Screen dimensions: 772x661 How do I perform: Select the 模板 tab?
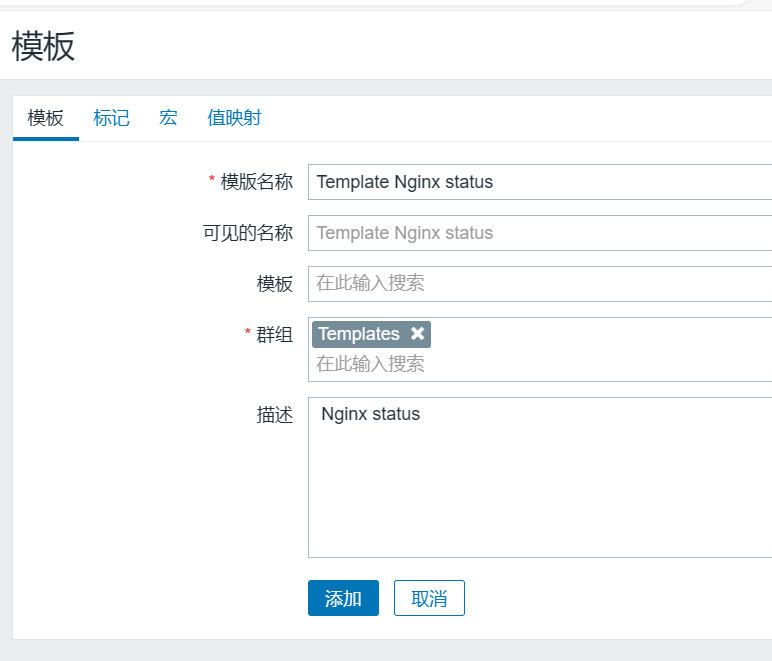[x=46, y=118]
